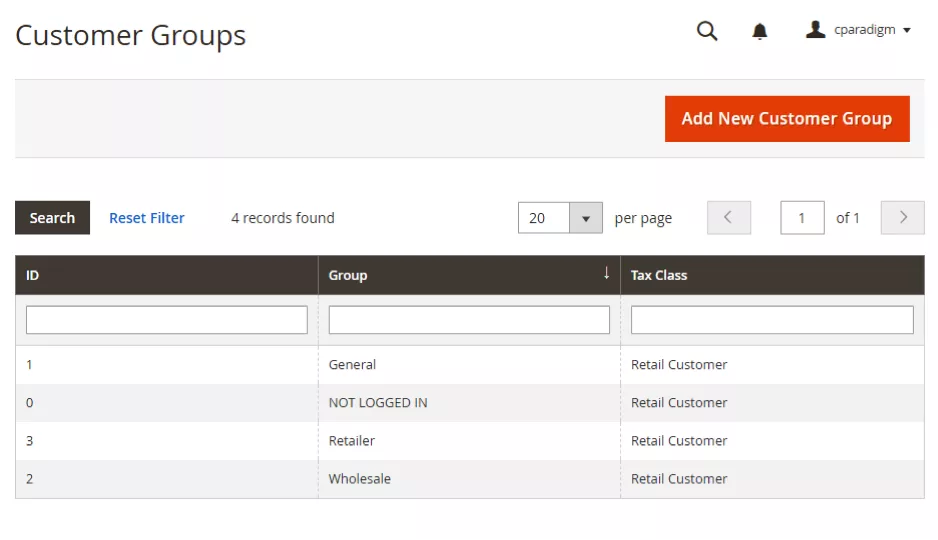The height and width of the screenshot is (540, 938).
Task: Toggle Group sort direction arrow
Action: (x=606, y=273)
